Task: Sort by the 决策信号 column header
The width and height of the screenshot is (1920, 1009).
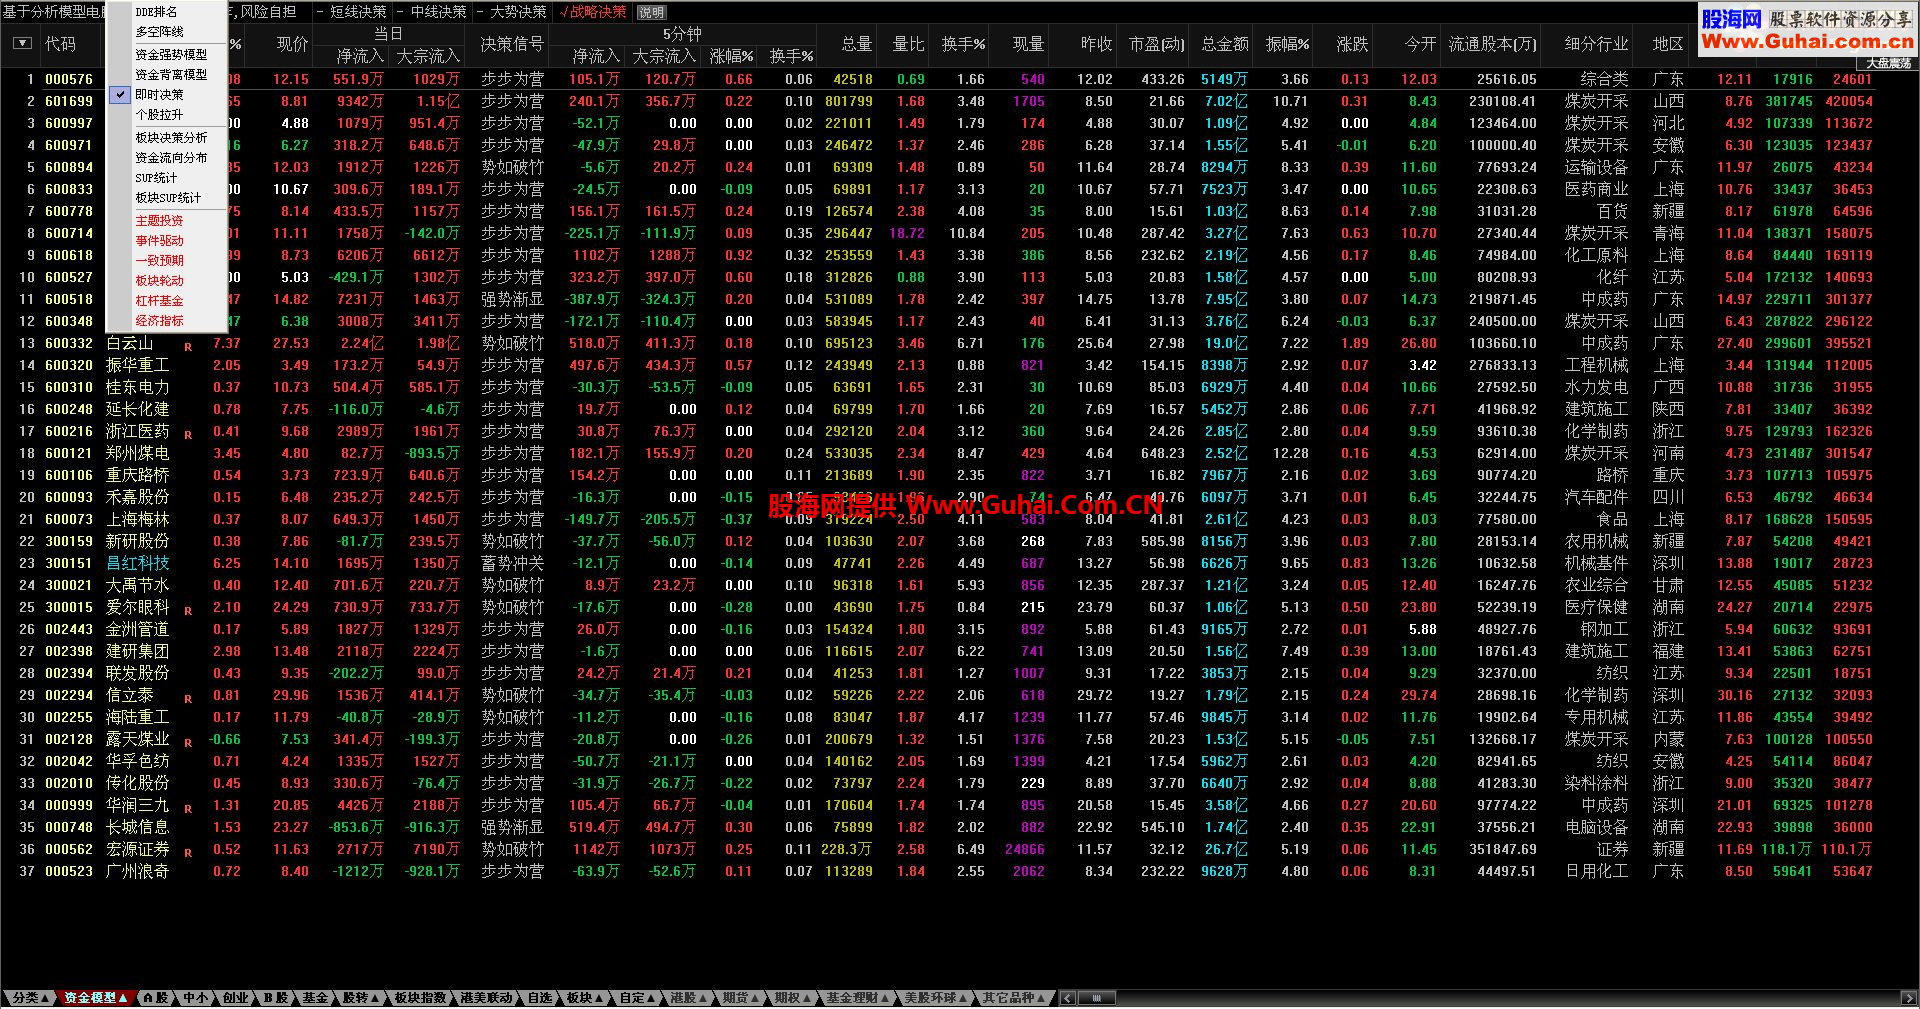Action: coord(512,44)
